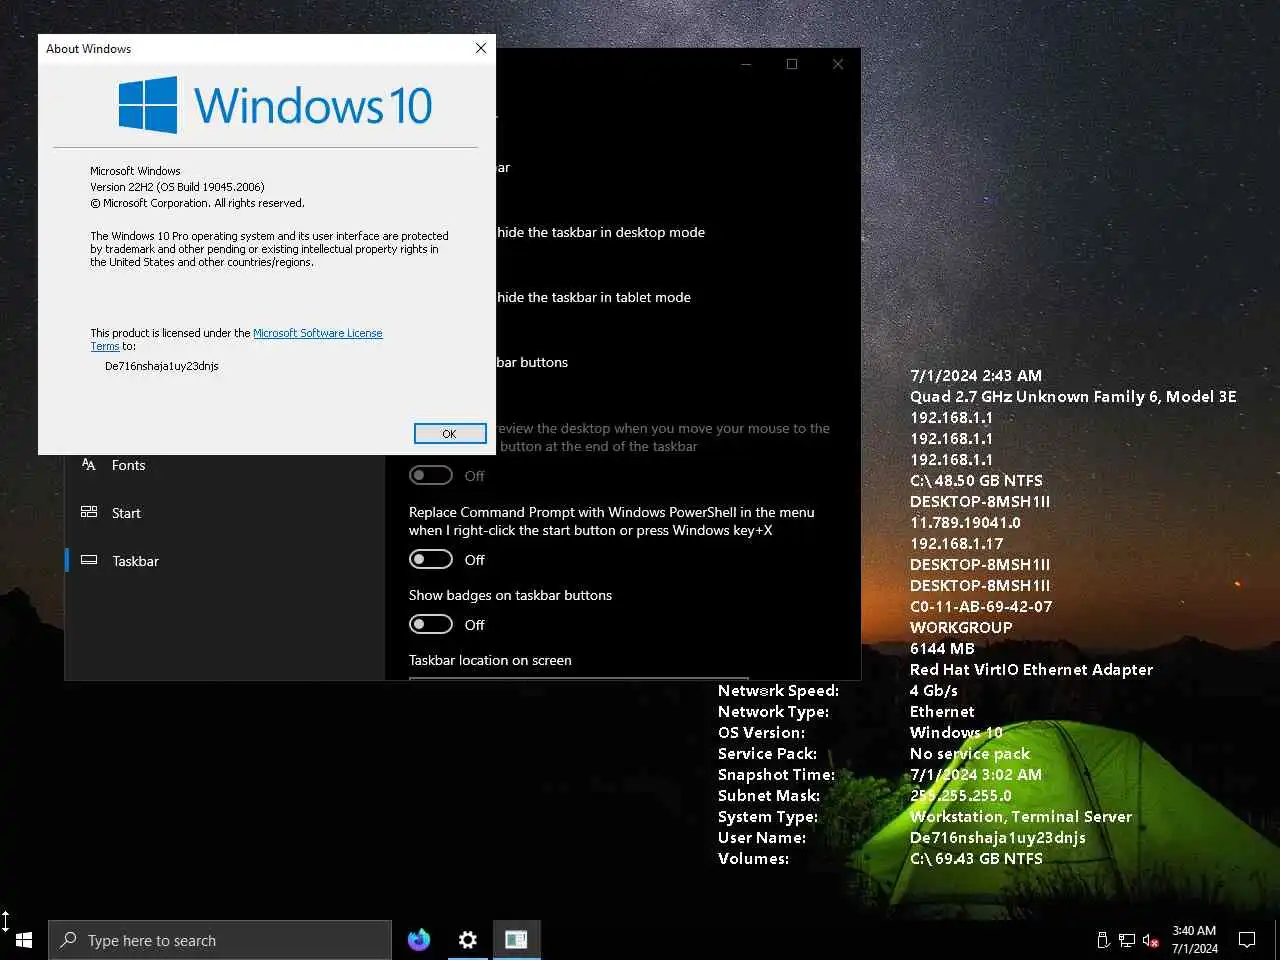Click '4 Gb/s' network speed value
This screenshot has width=1280, height=960.
pos(934,690)
